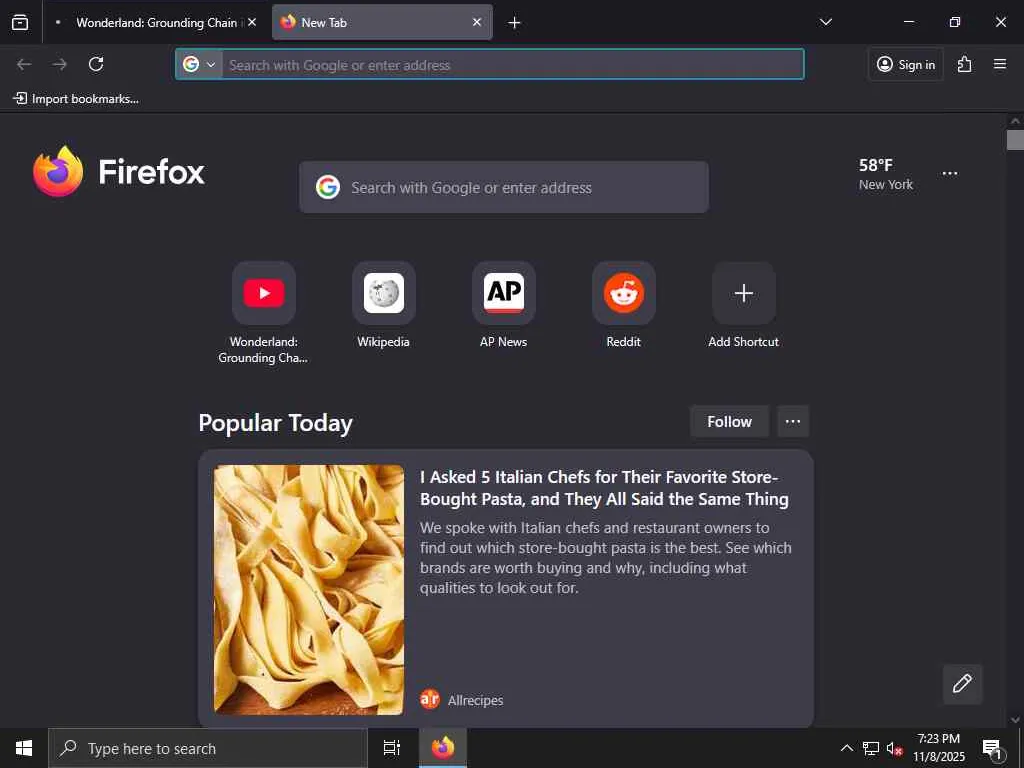1024x768 pixels.
Task: Open the taskbar clock showing 7:23 PM
Action: tap(938, 748)
